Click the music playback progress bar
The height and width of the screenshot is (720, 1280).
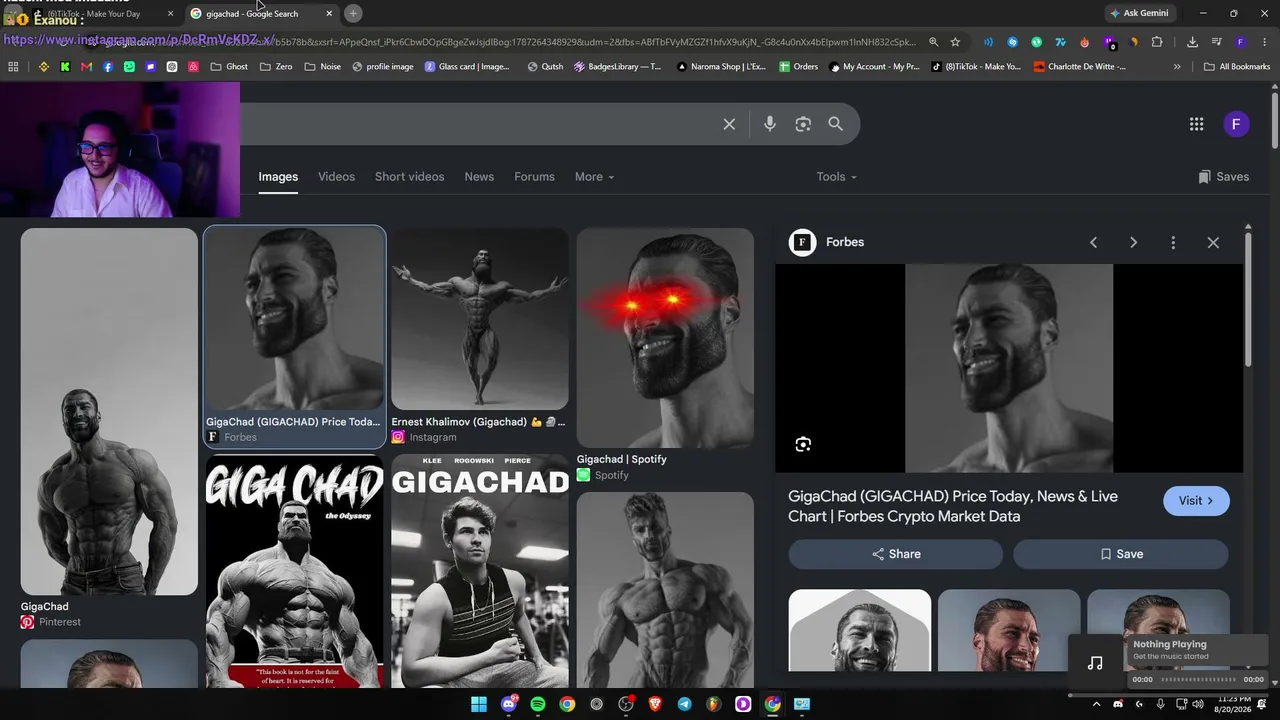coord(1198,680)
